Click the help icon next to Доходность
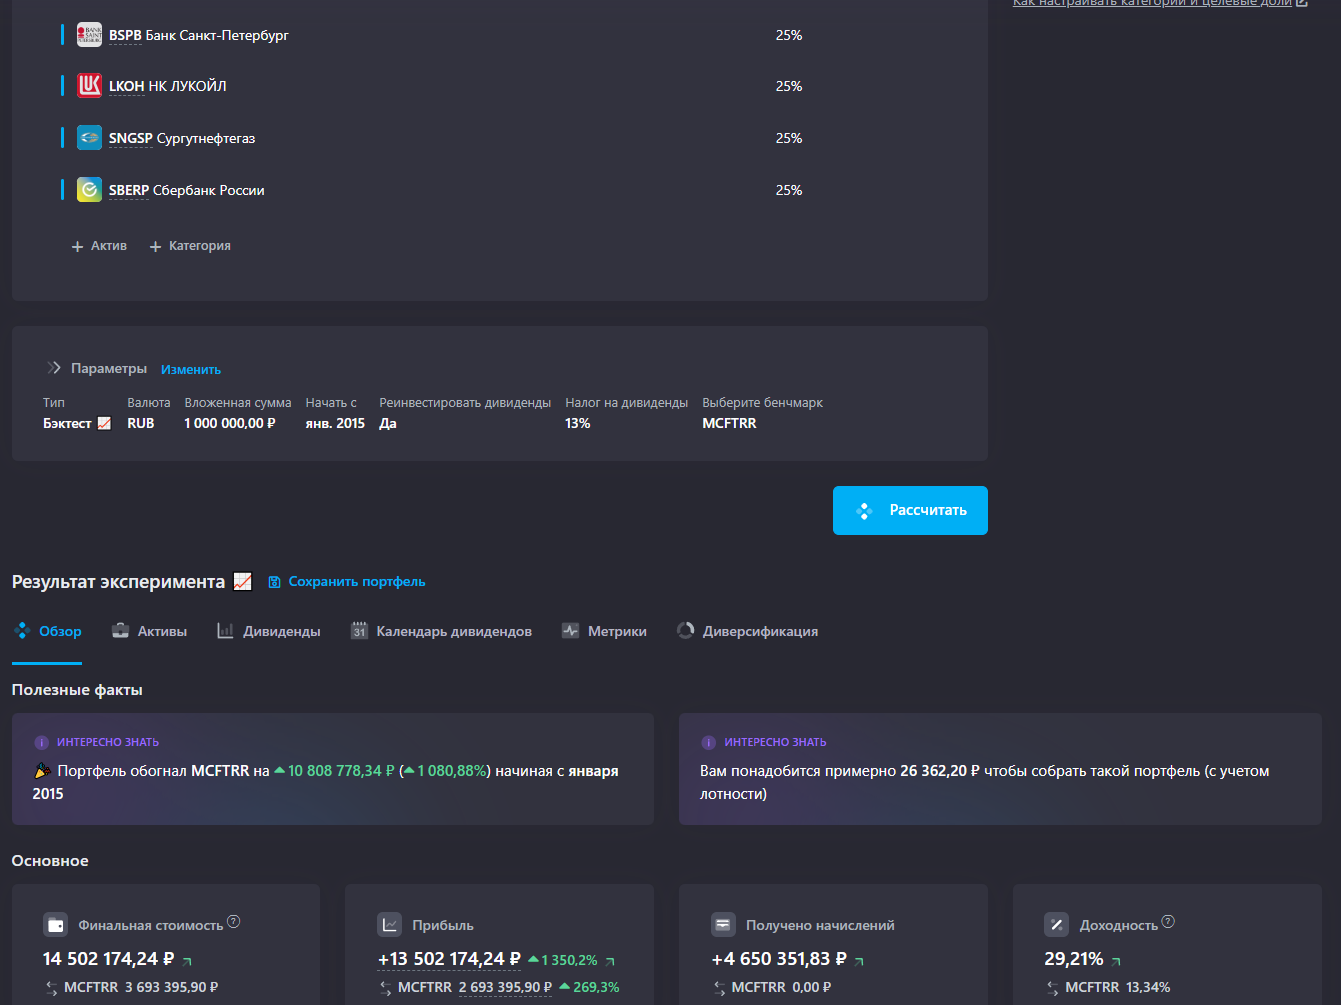1341x1005 pixels. tap(1168, 921)
